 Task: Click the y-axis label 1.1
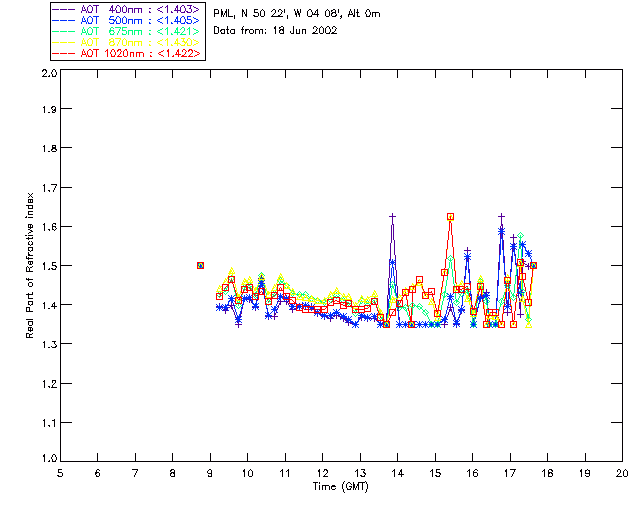[x=49, y=423]
